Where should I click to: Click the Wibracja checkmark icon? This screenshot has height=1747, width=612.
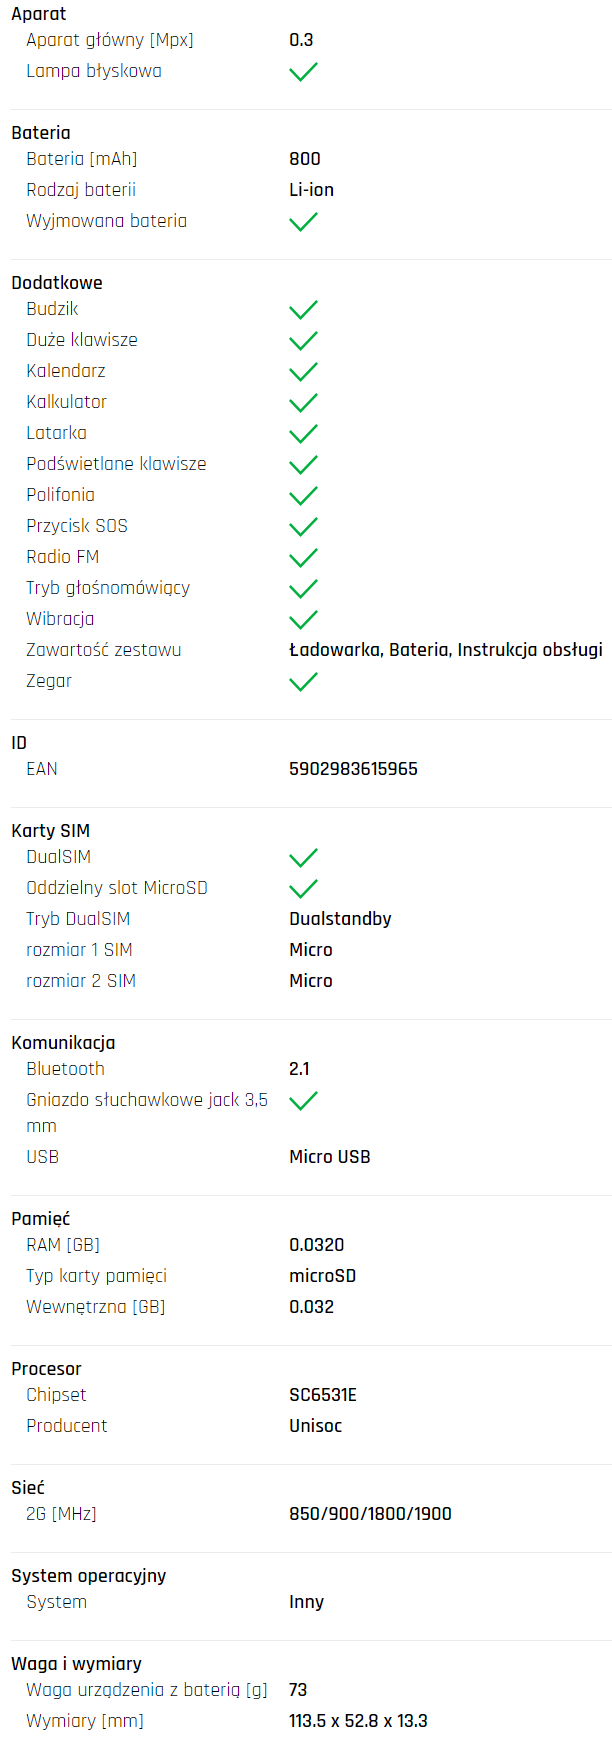point(303,620)
